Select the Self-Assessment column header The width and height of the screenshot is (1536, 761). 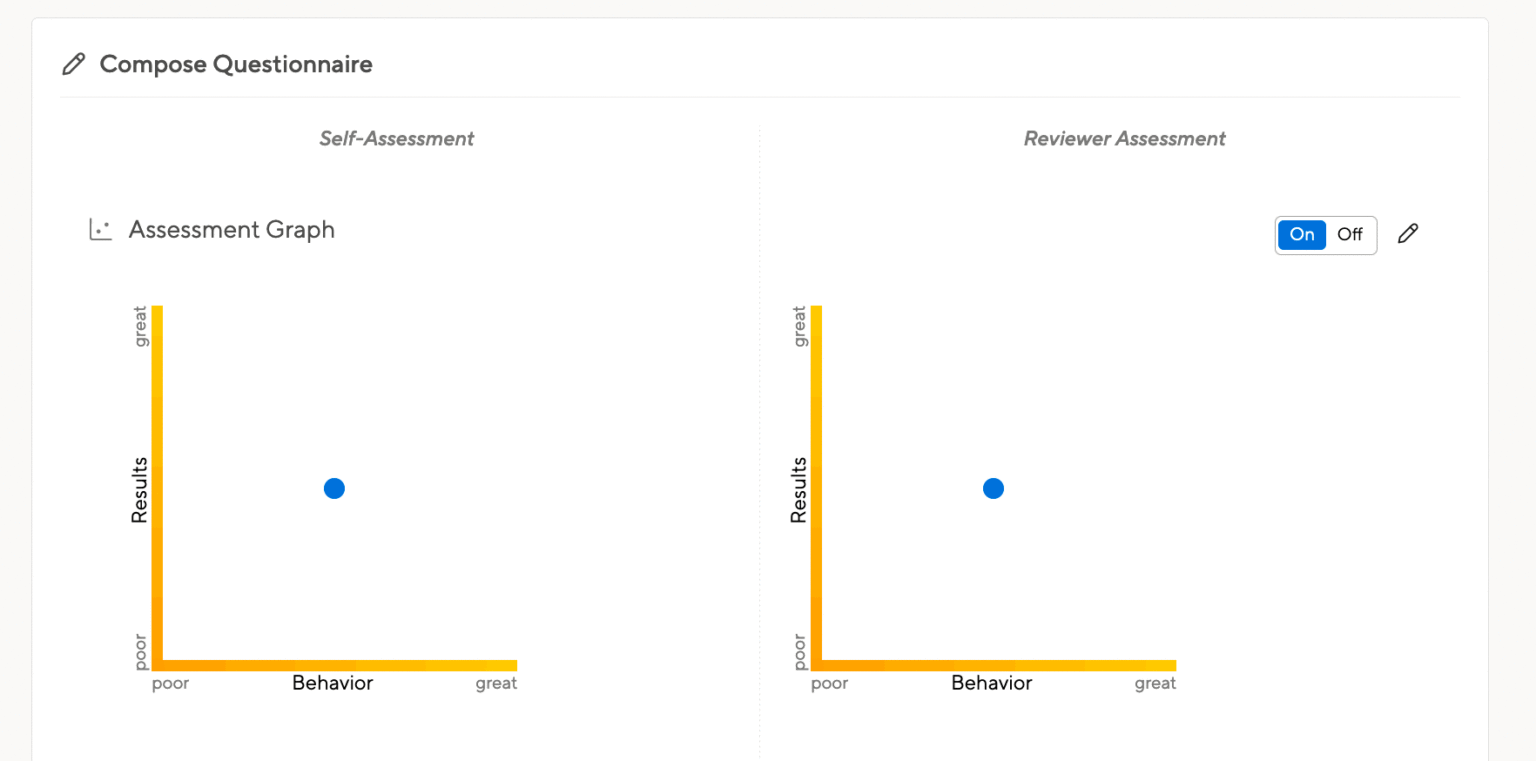tap(396, 138)
